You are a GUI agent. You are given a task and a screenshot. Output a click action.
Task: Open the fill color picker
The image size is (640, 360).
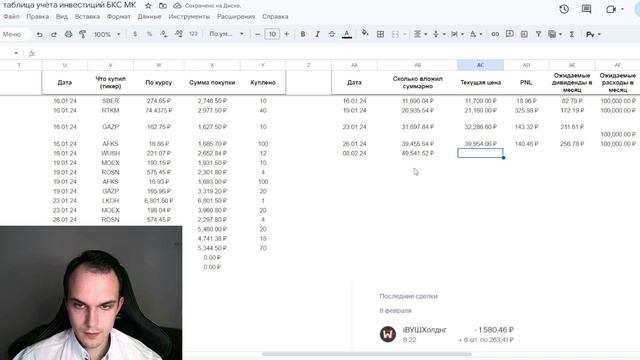click(x=365, y=33)
